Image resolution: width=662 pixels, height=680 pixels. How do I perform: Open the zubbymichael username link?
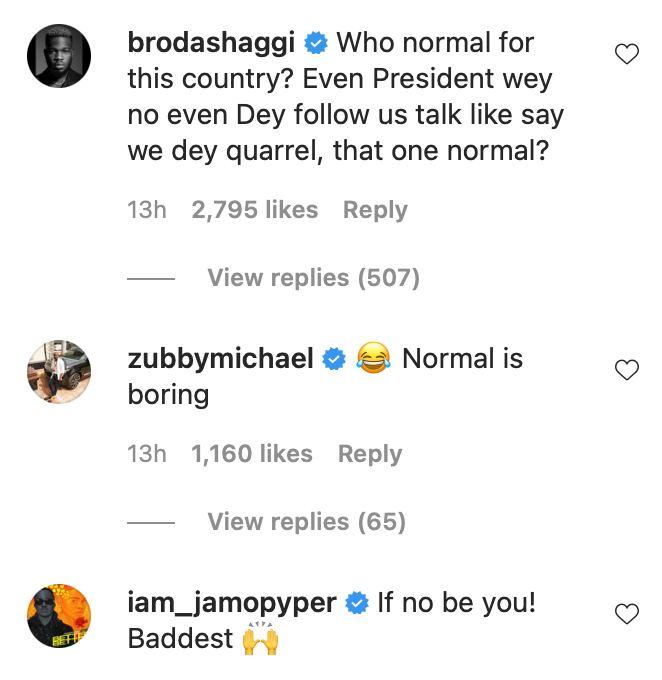[x=221, y=359]
